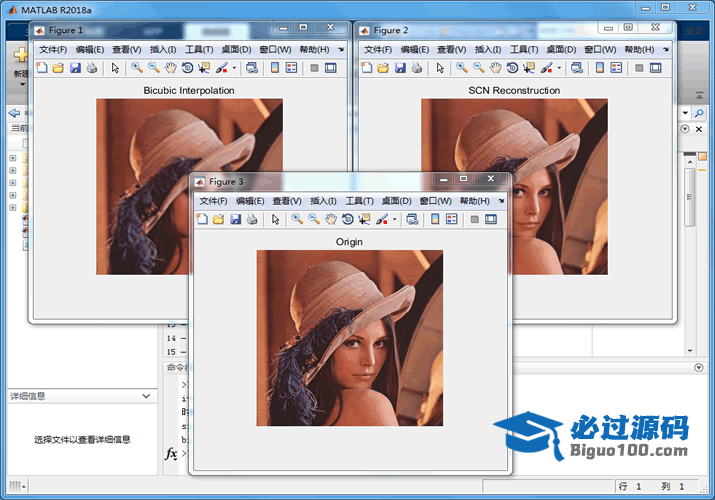The image size is (715, 500).
Task: Open Brush color dropdown arrow in Figure 2
Action: 560,68
